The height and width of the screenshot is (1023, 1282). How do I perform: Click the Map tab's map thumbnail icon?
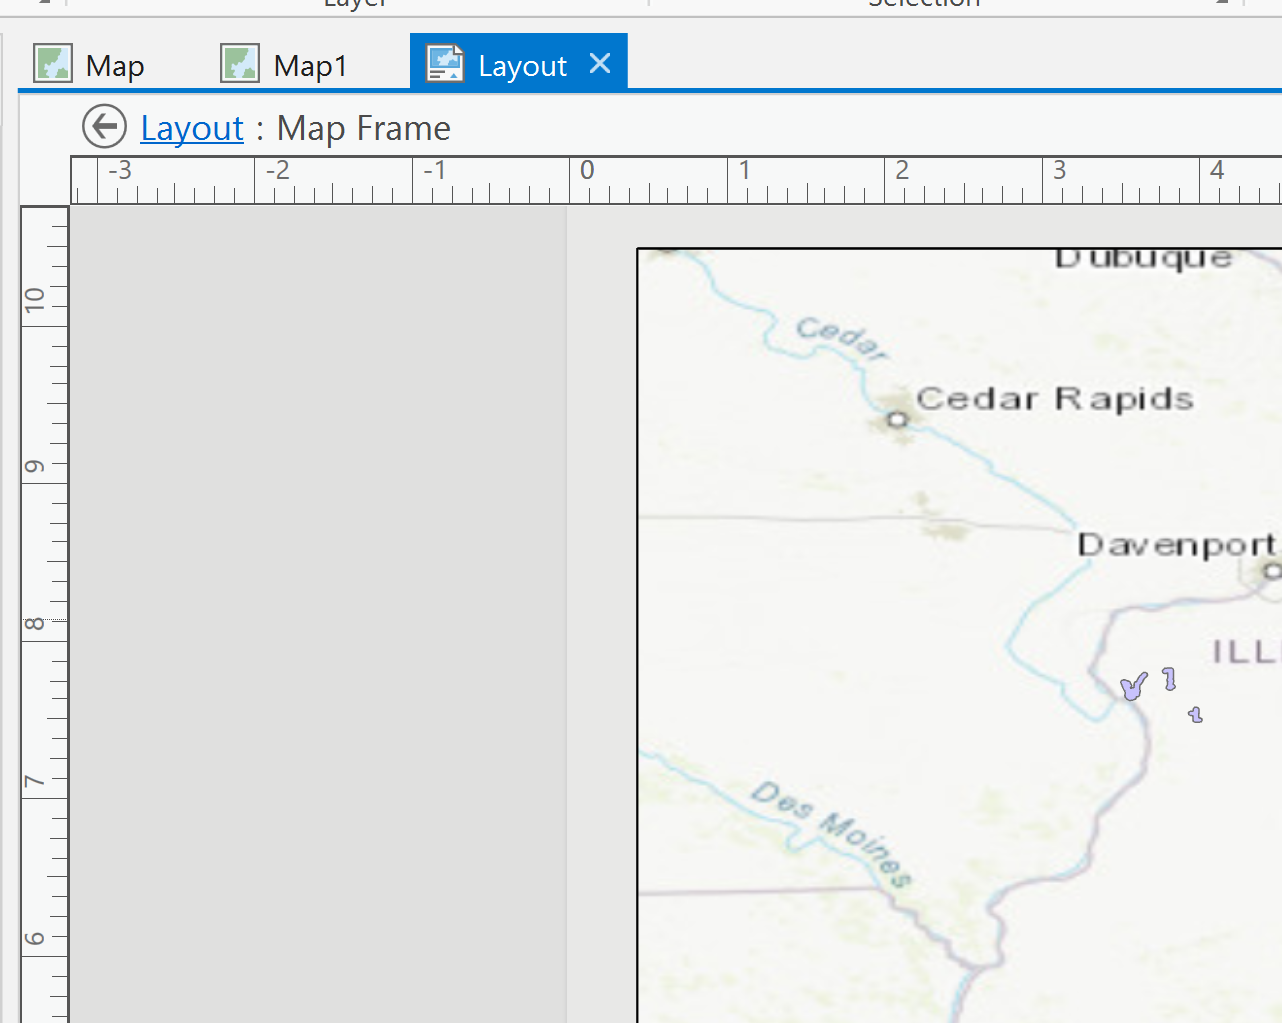coord(52,62)
